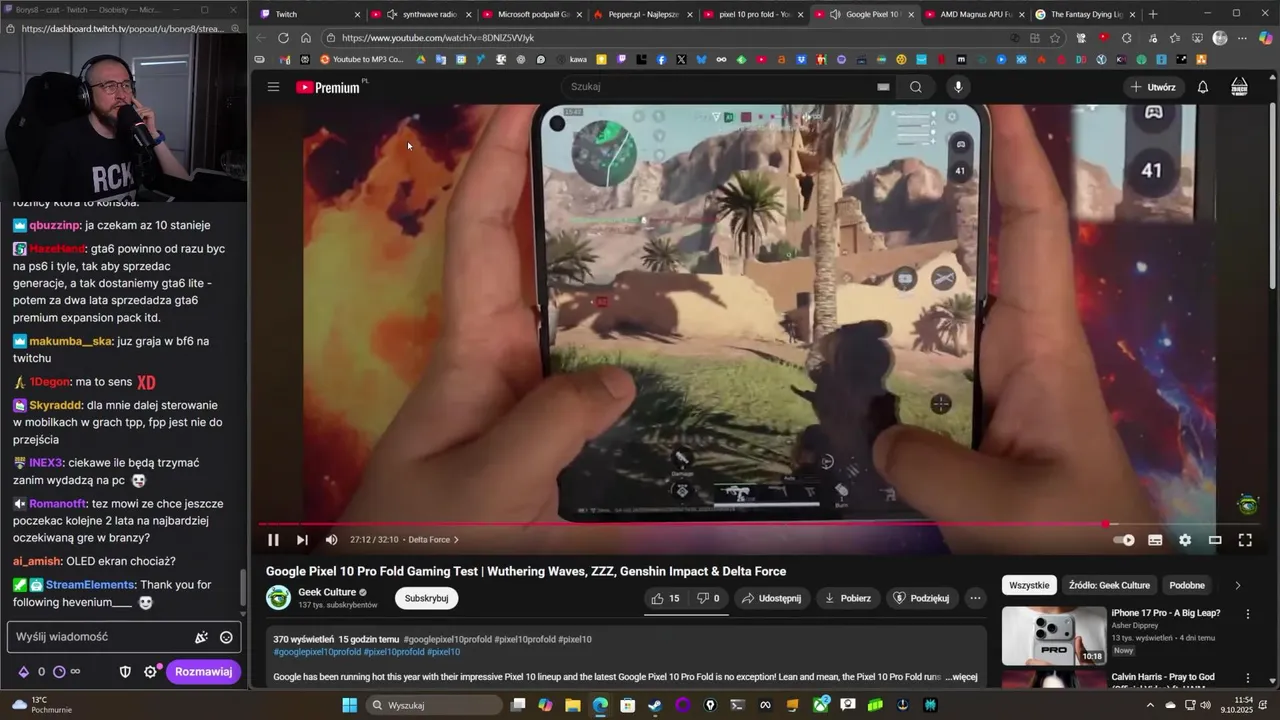The height and width of the screenshot is (720, 1280).
Task: Open the Xbox app from taskbar
Action: 820,705
